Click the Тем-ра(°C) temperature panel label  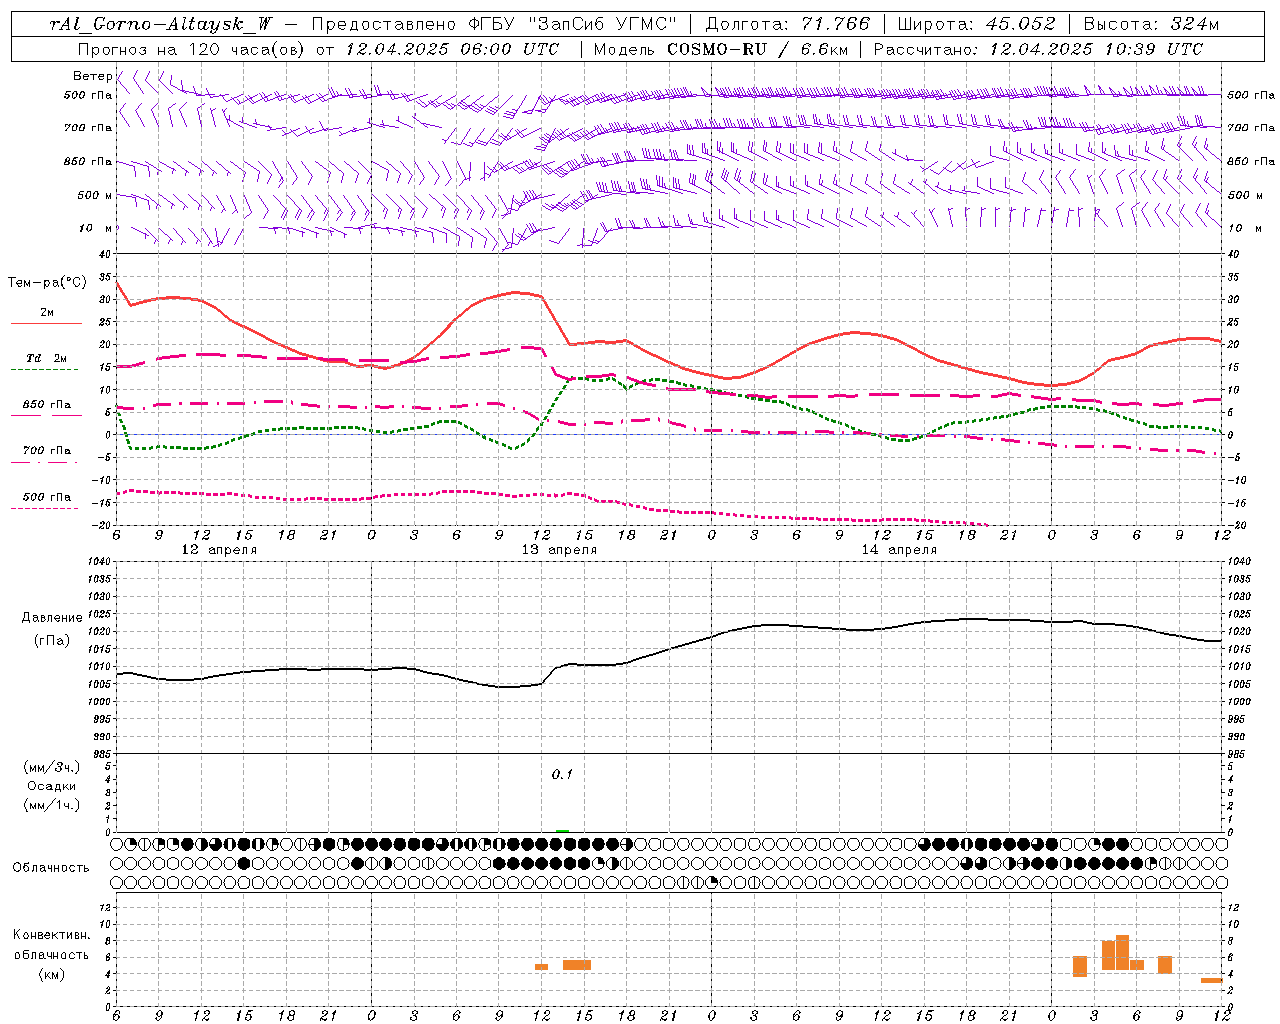47,282
